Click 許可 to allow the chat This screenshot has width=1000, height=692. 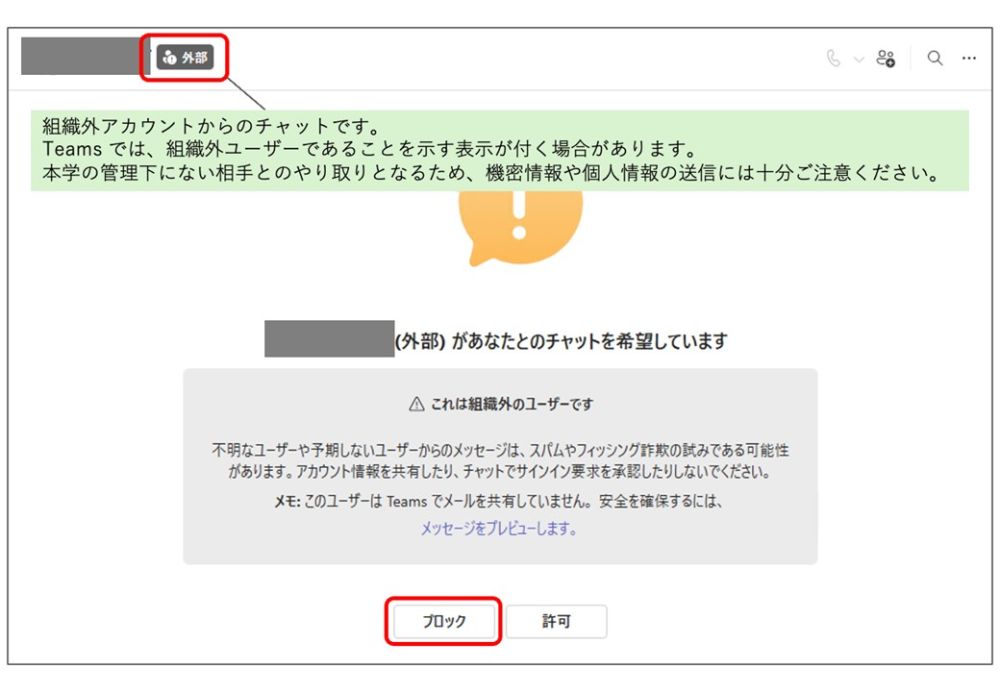click(x=557, y=621)
